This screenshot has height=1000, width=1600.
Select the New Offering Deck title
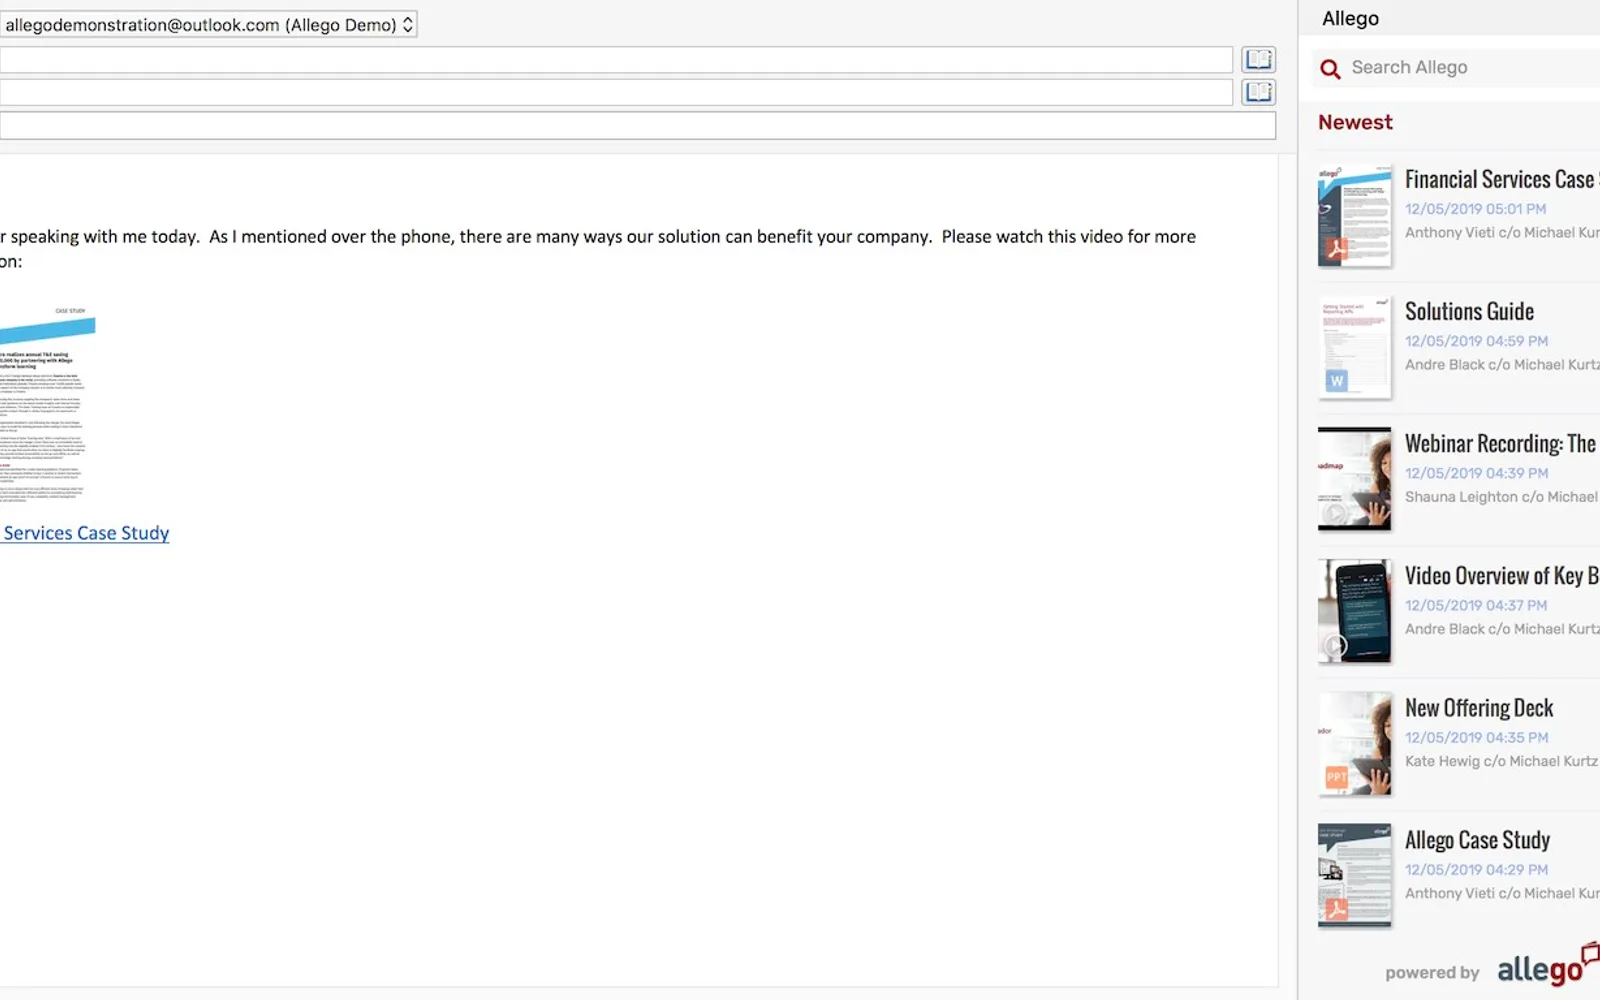coord(1479,707)
